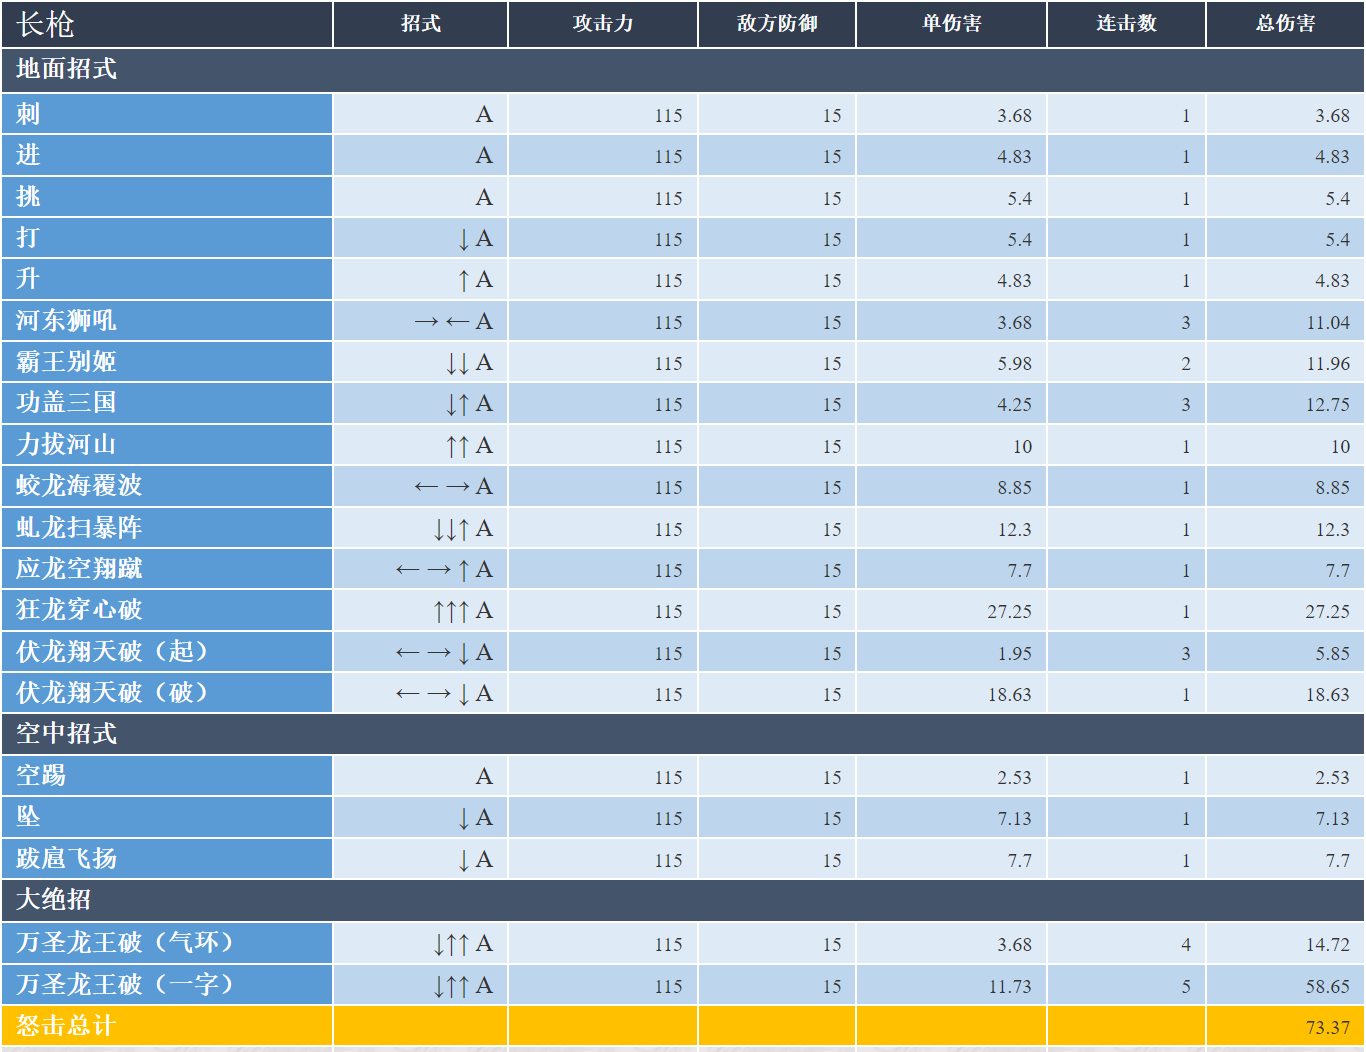Viewport: 1366px width, 1052px height.
Task: Click the 敌方防御 column header
Action: coord(777,24)
